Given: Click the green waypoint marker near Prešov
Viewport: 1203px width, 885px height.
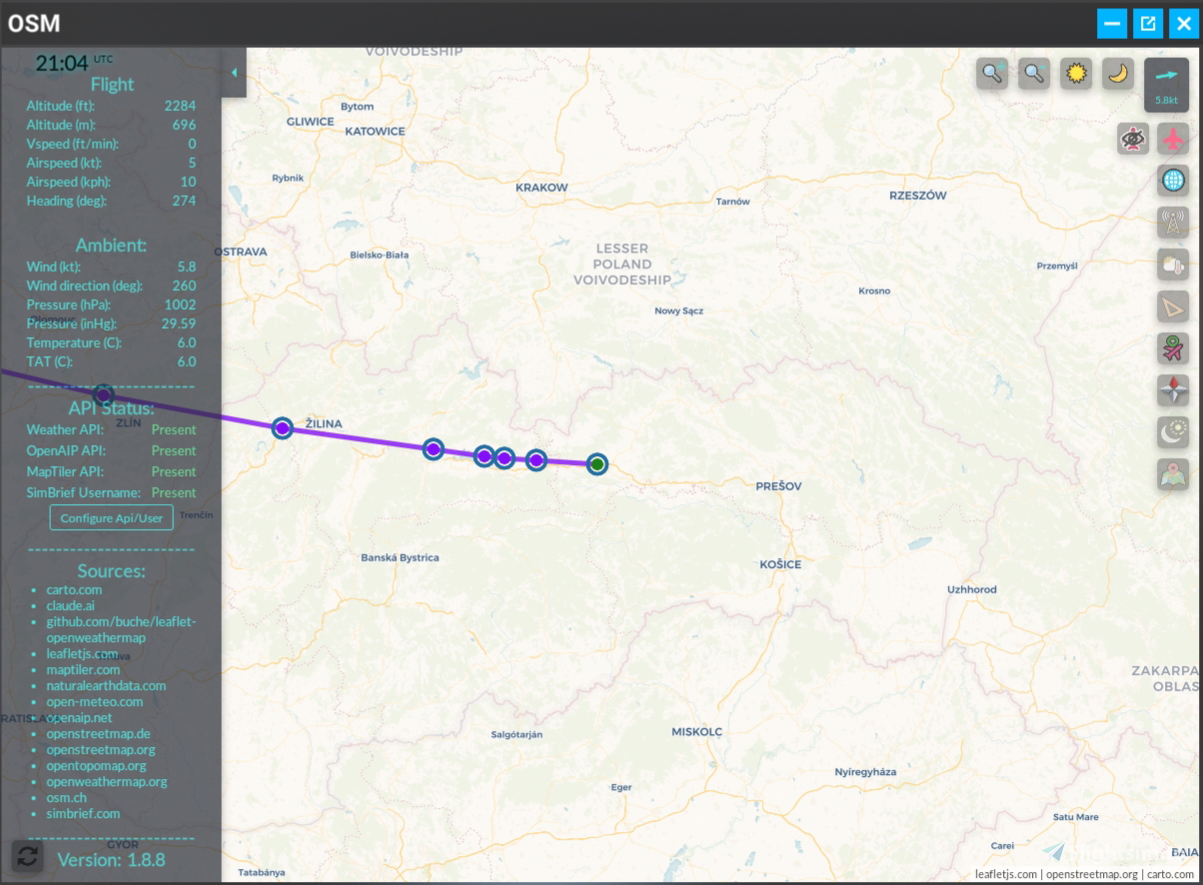Looking at the screenshot, I should (596, 463).
